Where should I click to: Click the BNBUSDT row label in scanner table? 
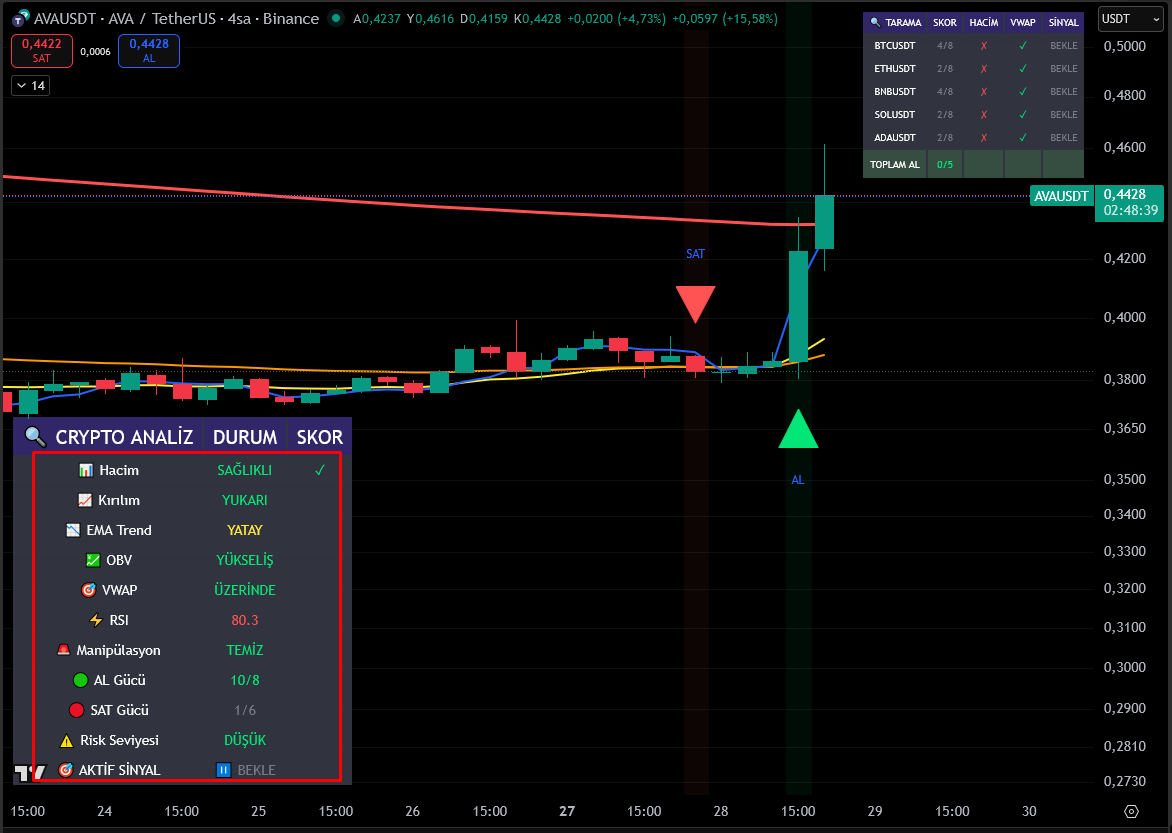point(895,92)
